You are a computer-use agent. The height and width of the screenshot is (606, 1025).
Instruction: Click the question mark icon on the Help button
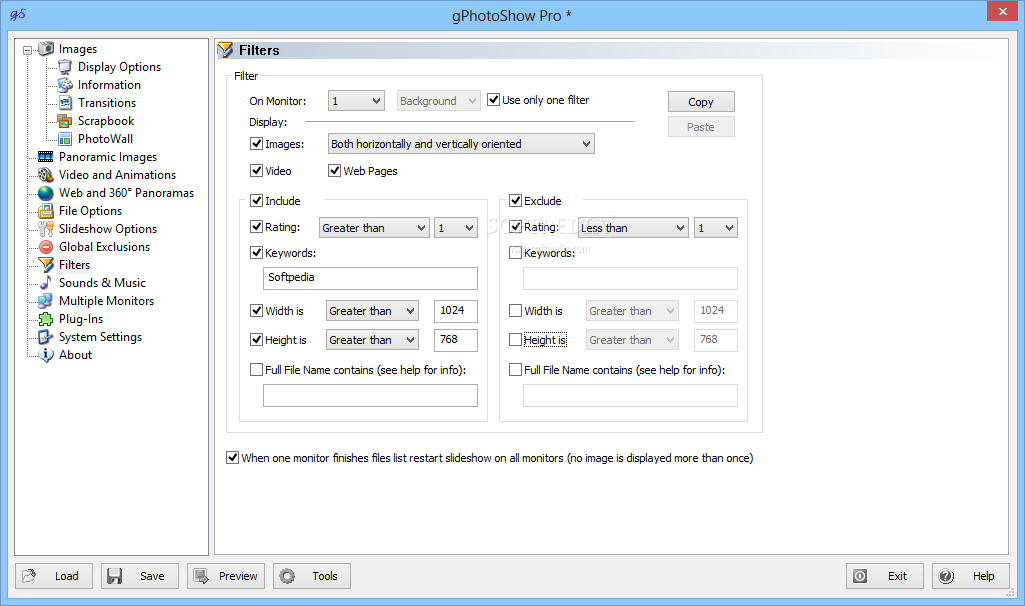tap(946, 576)
